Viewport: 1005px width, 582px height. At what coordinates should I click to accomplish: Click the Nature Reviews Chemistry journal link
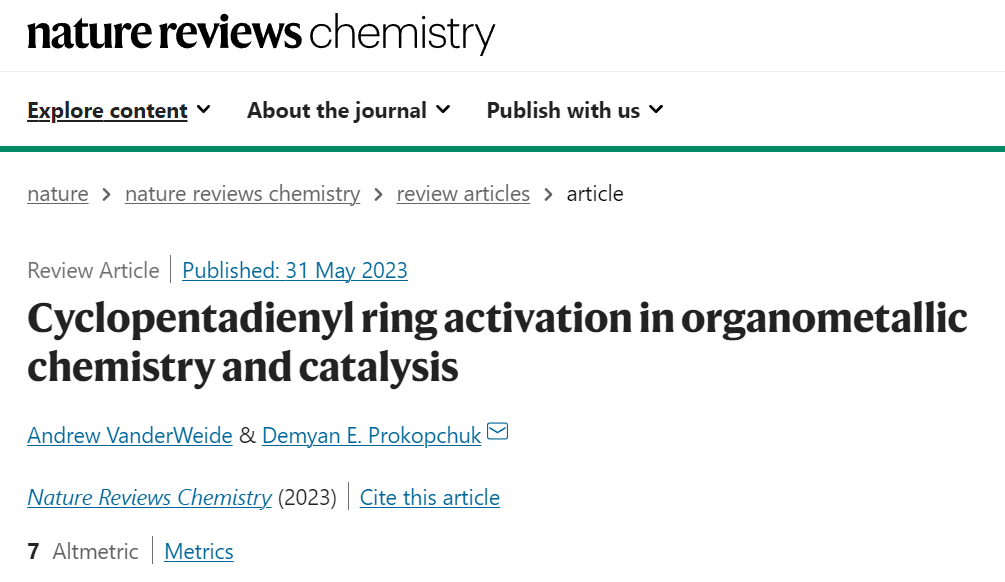pos(149,497)
